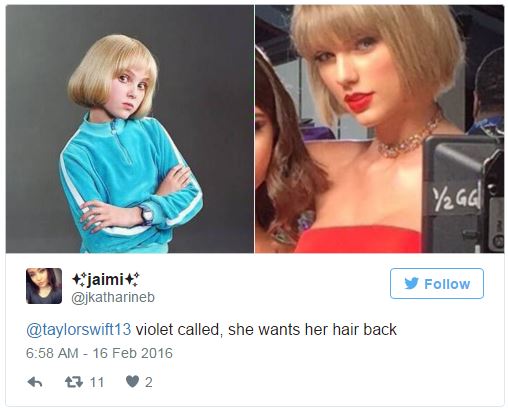Open the @taylorswift13 mention link
Viewport: 508px width, 408px height.
click(x=79, y=330)
